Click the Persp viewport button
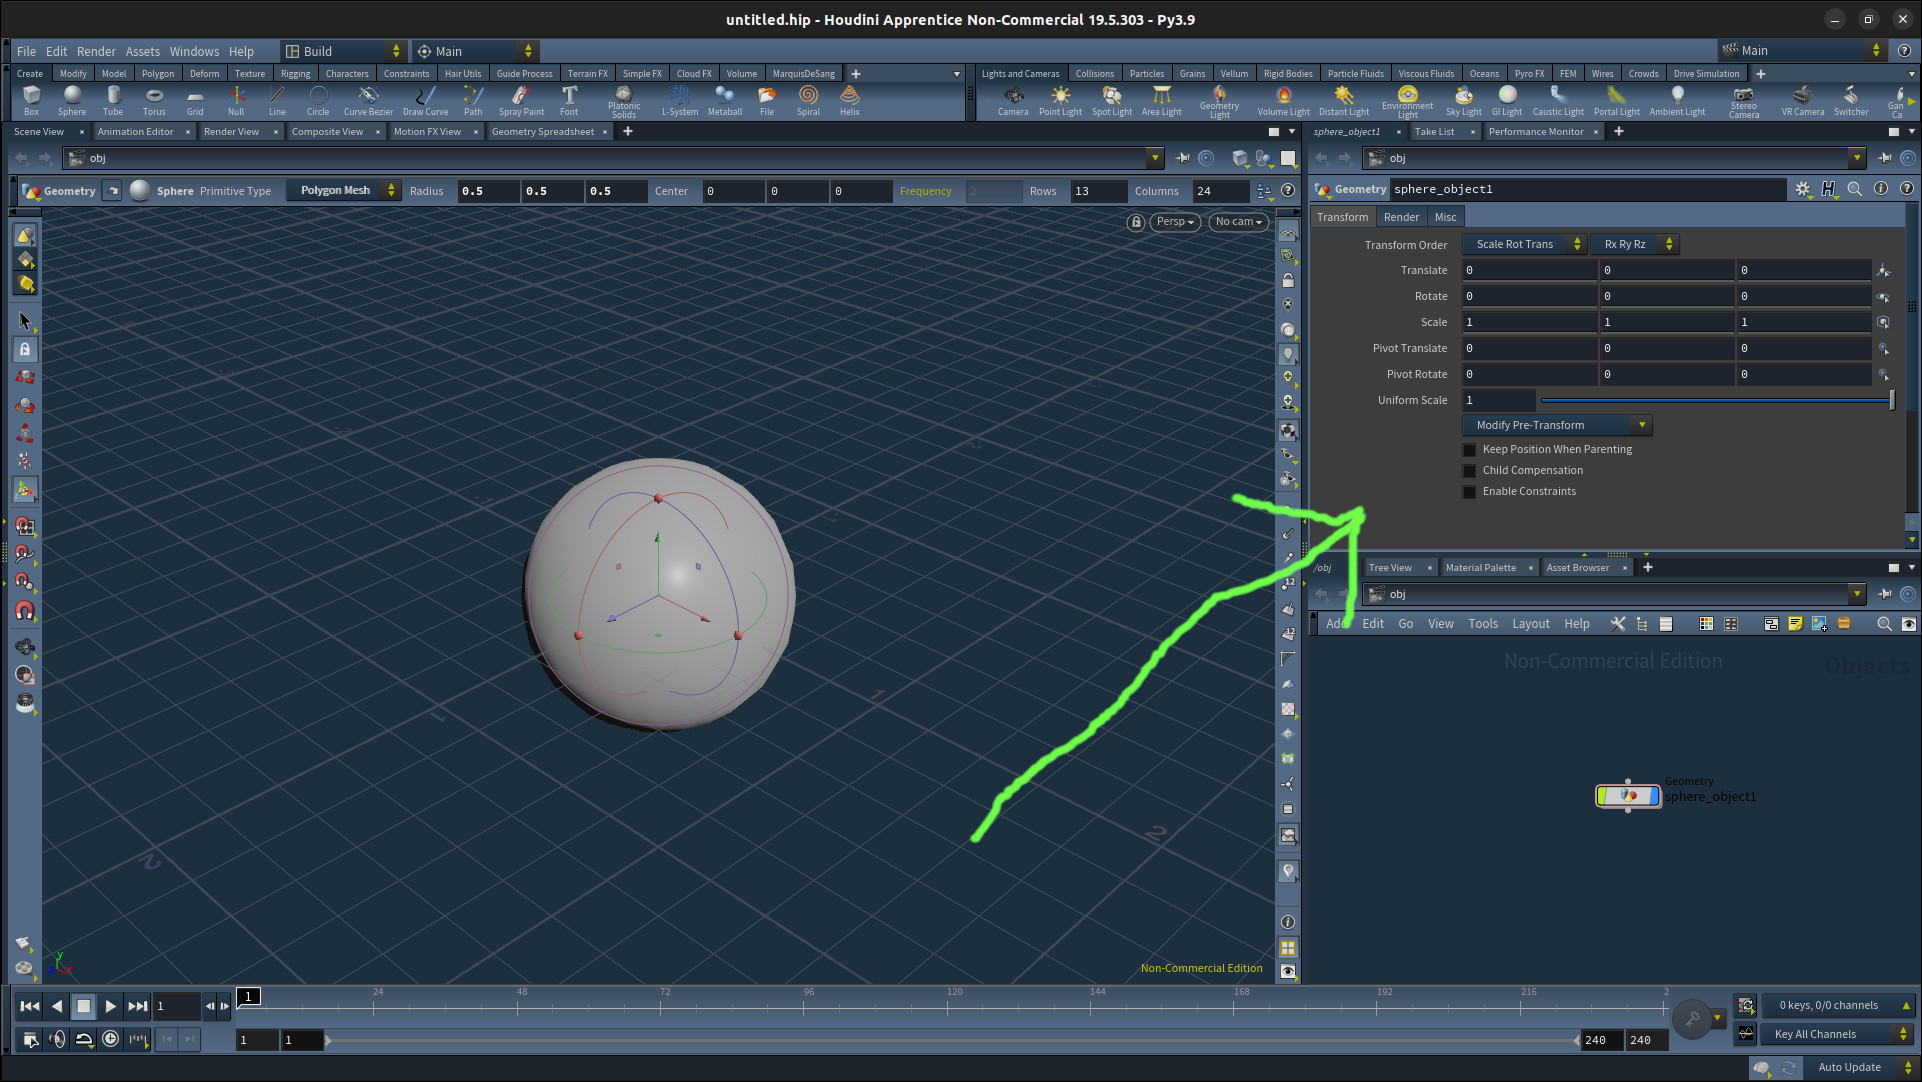 [x=1175, y=222]
